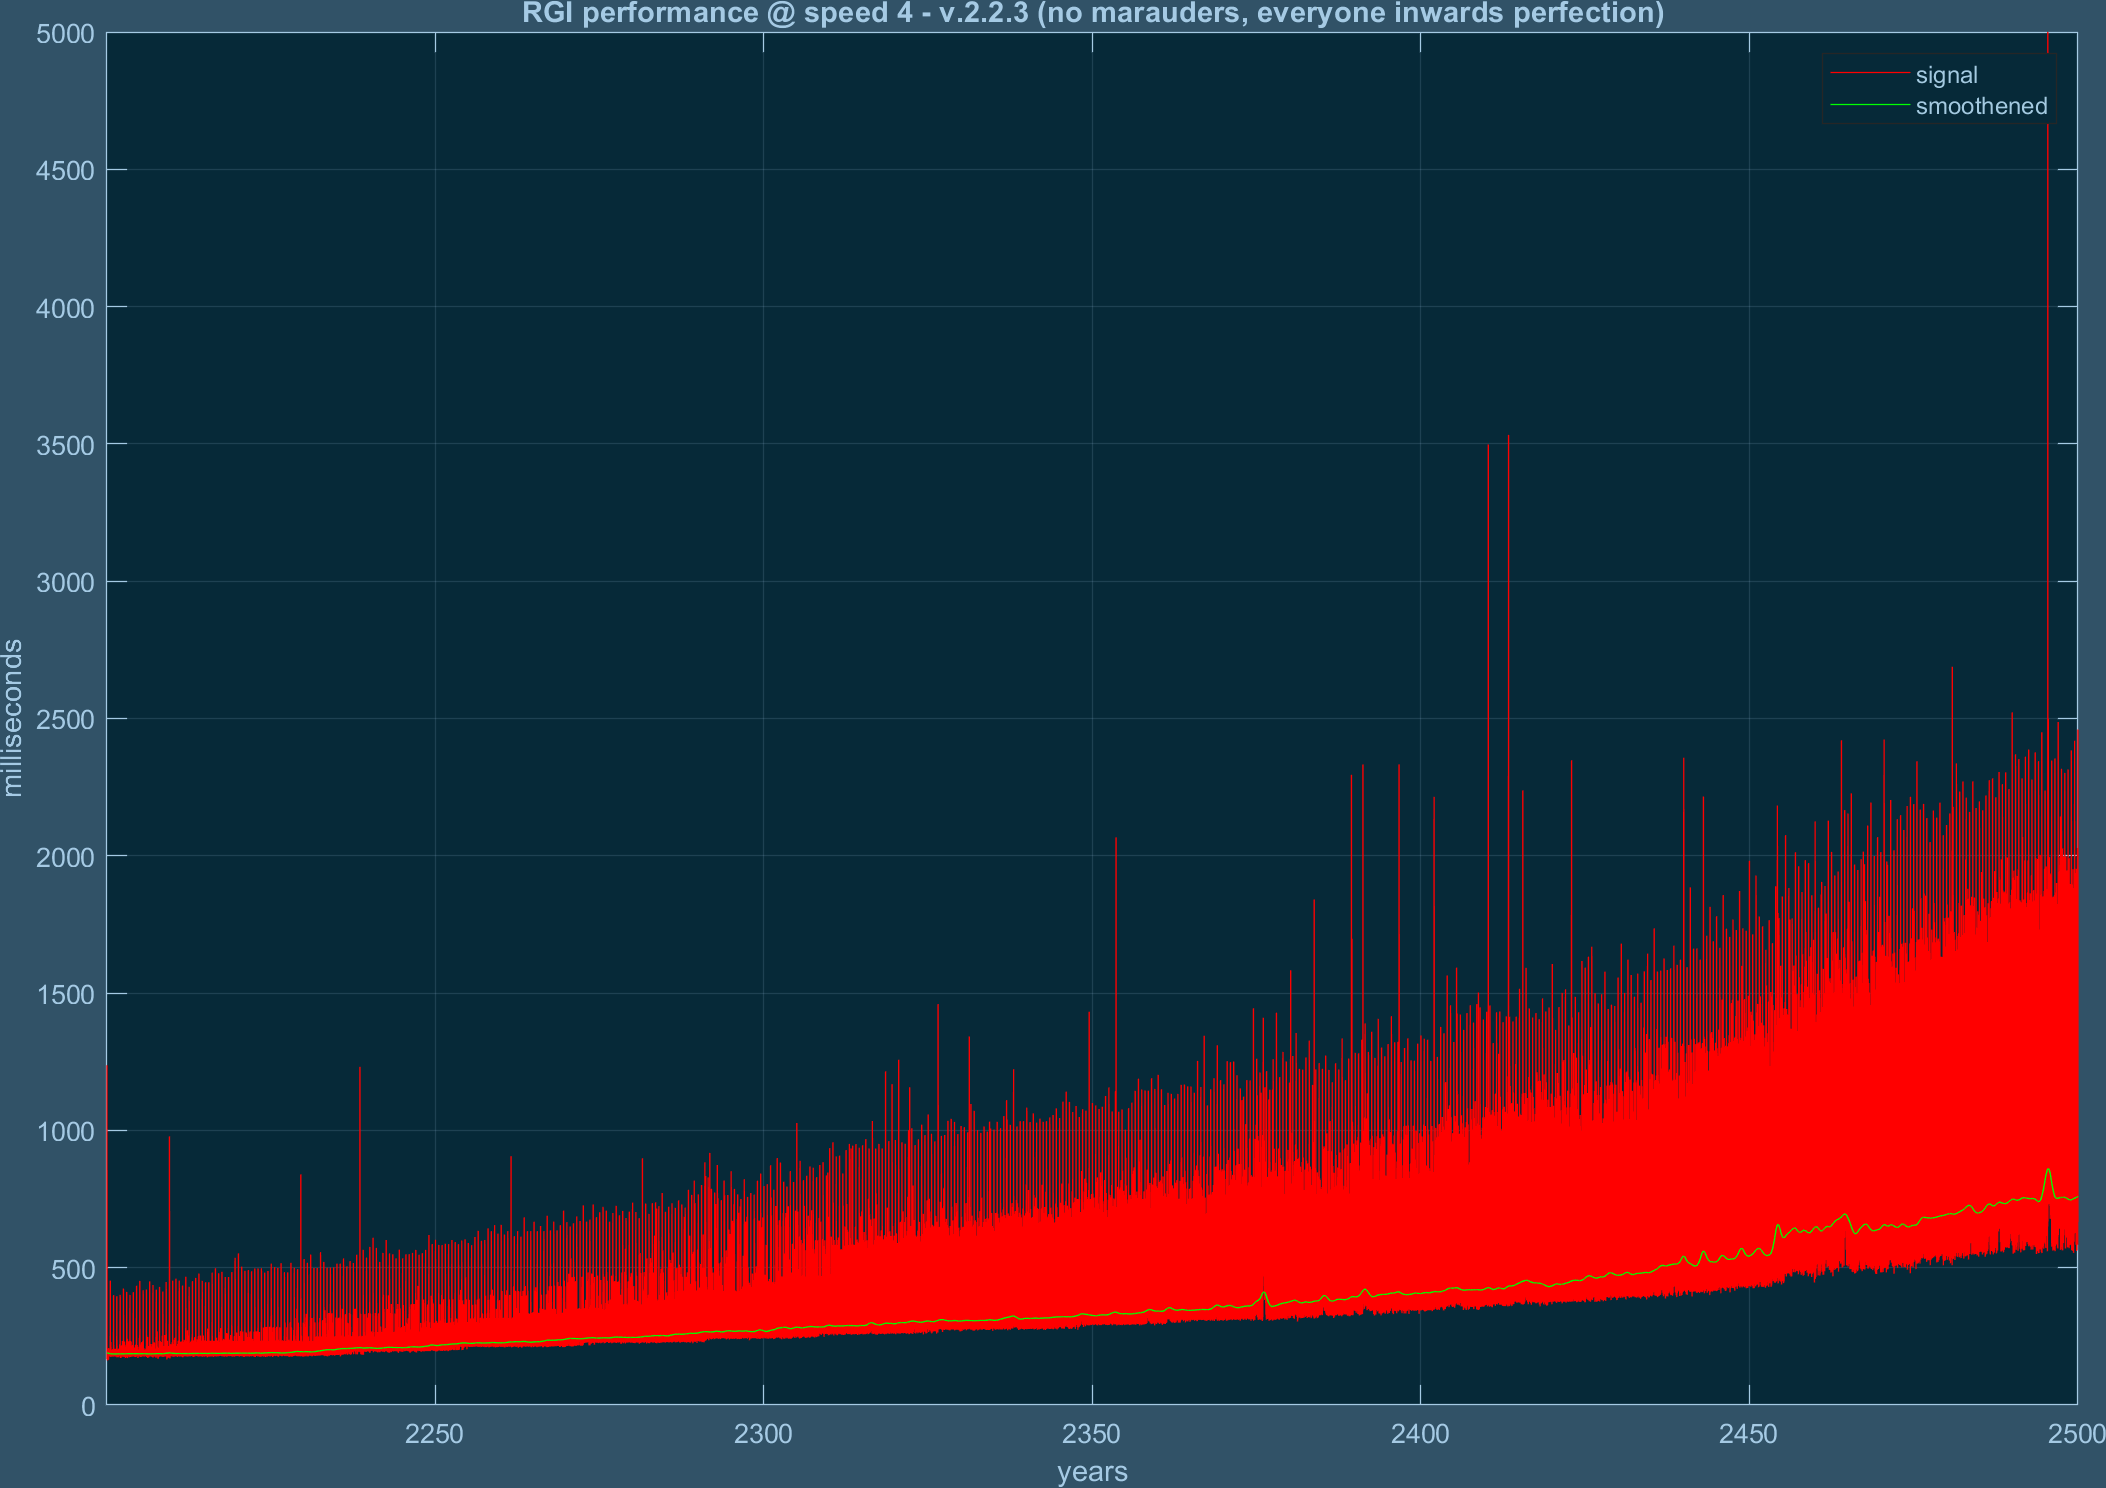The height and width of the screenshot is (1488, 2106).
Task: Click the 2500 x-axis tick label
Action: 2075,1434
